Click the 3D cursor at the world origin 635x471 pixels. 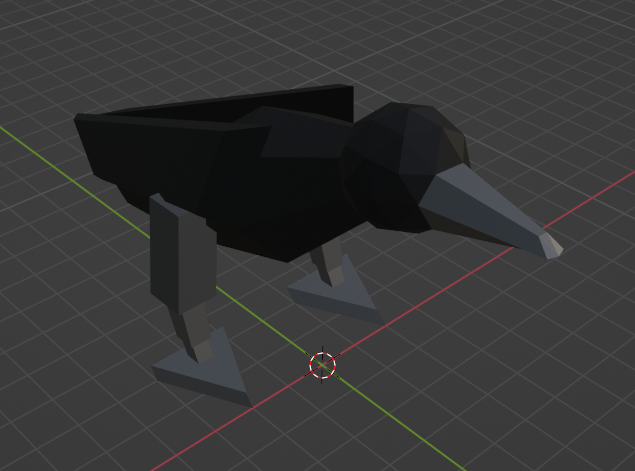(x=322, y=365)
